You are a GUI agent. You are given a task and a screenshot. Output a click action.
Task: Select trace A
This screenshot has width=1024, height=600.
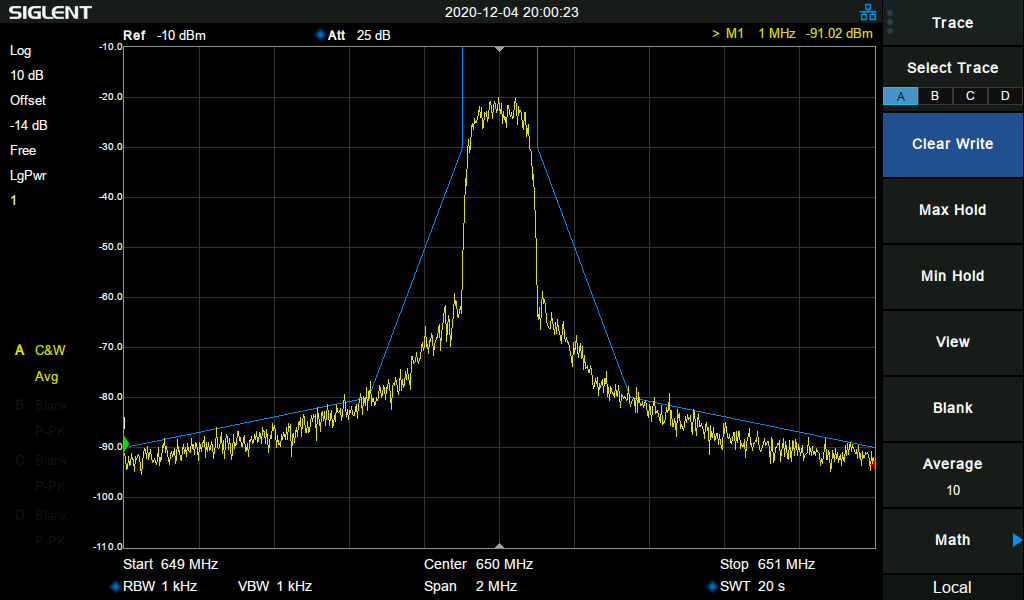(x=901, y=96)
